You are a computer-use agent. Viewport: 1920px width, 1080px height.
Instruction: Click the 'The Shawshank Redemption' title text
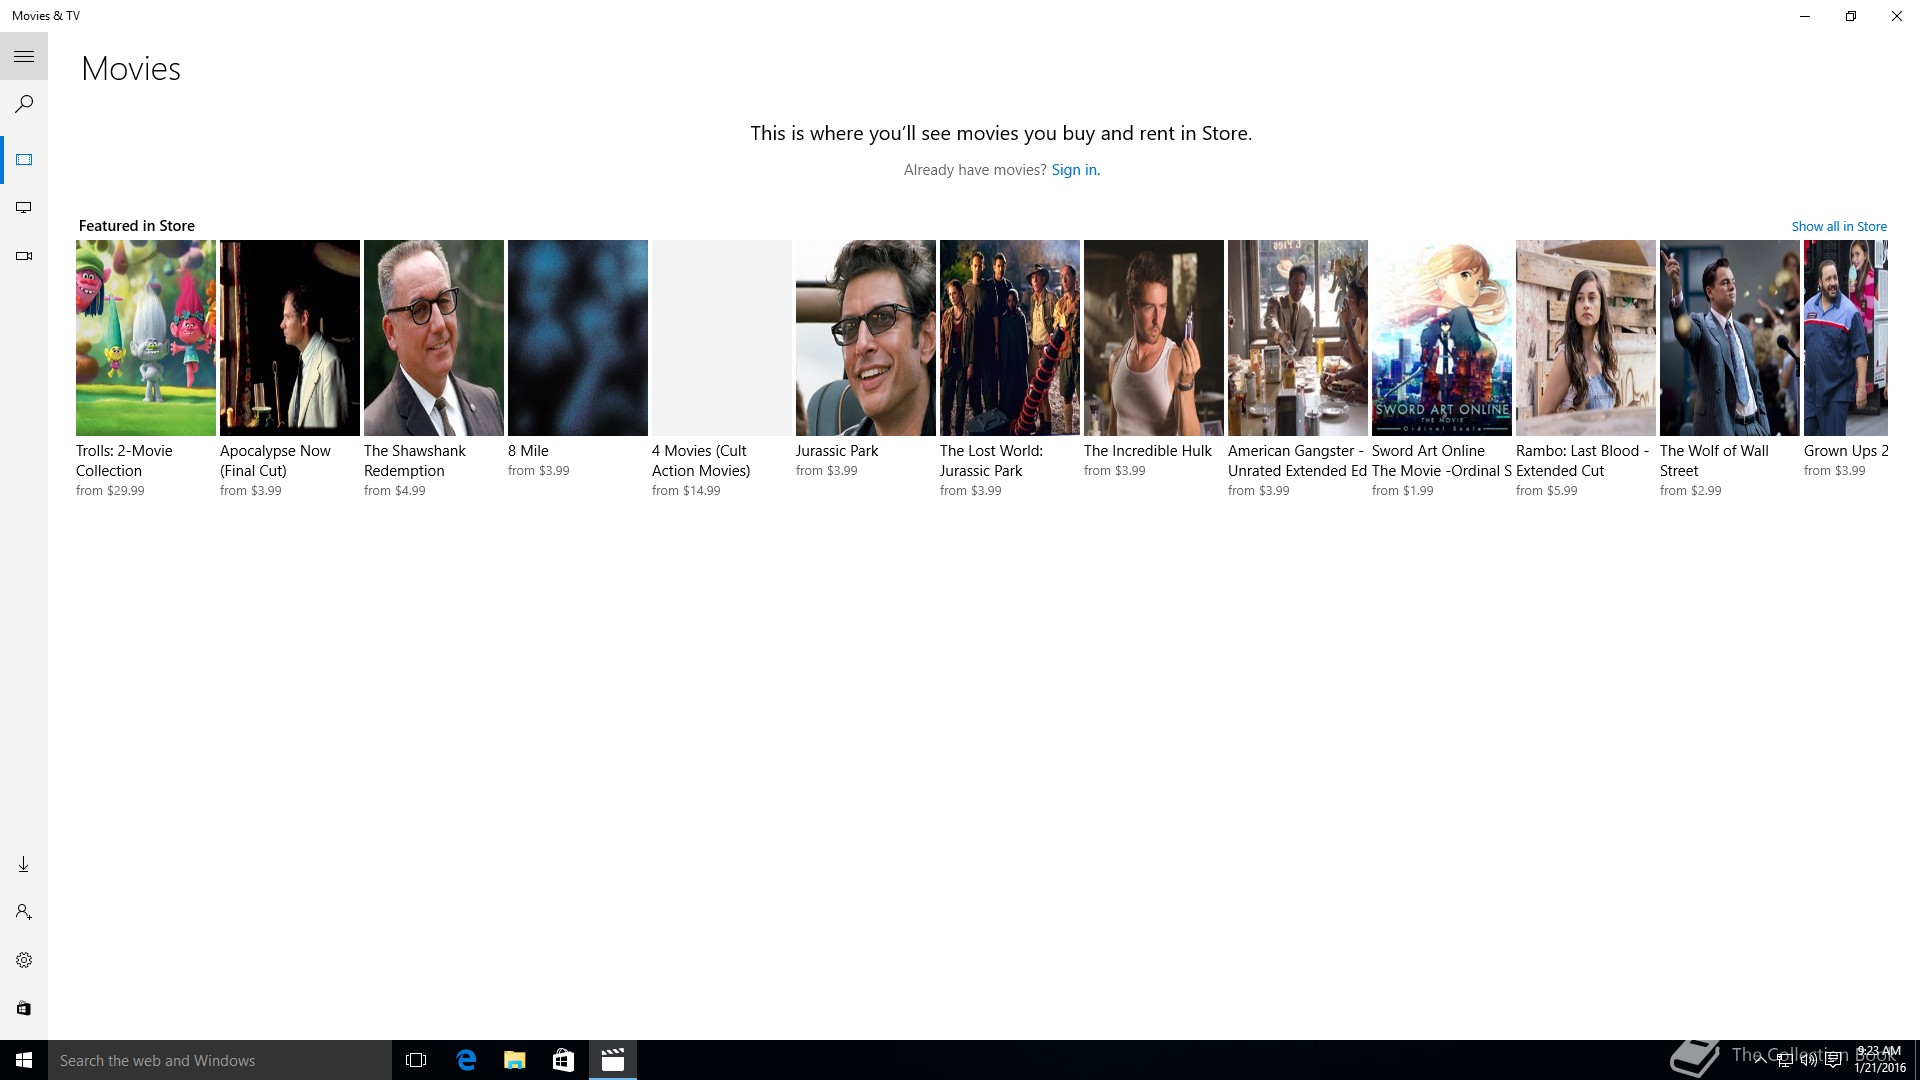pos(415,461)
